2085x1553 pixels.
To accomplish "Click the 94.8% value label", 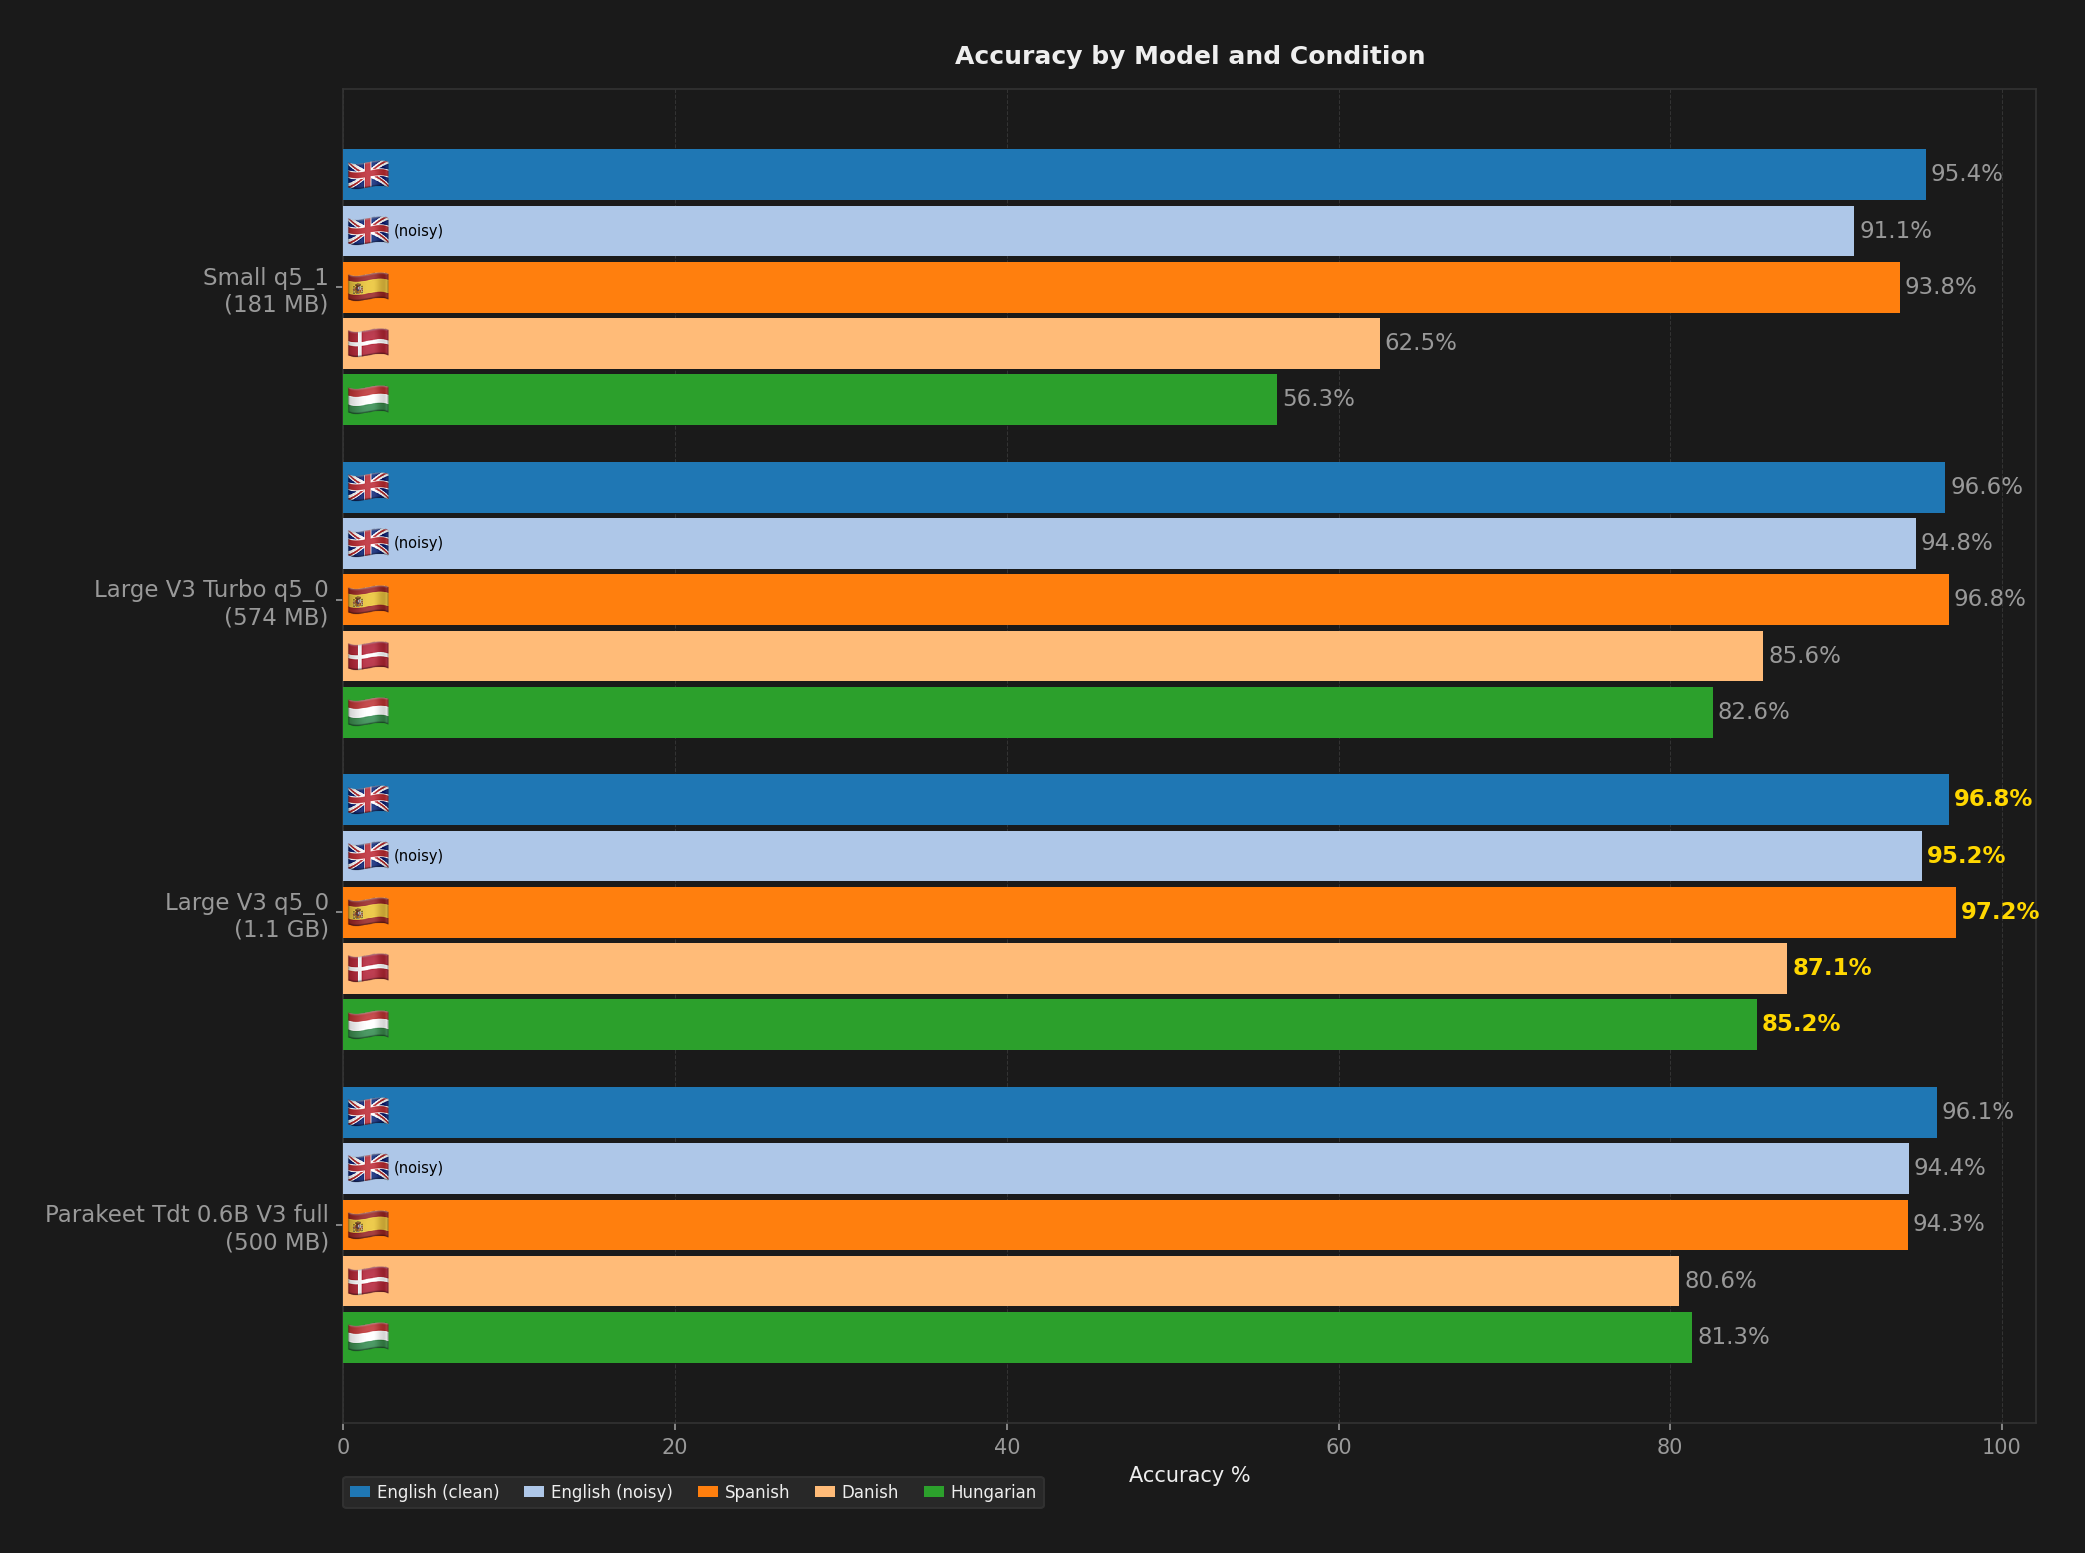I will tap(1957, 543).
